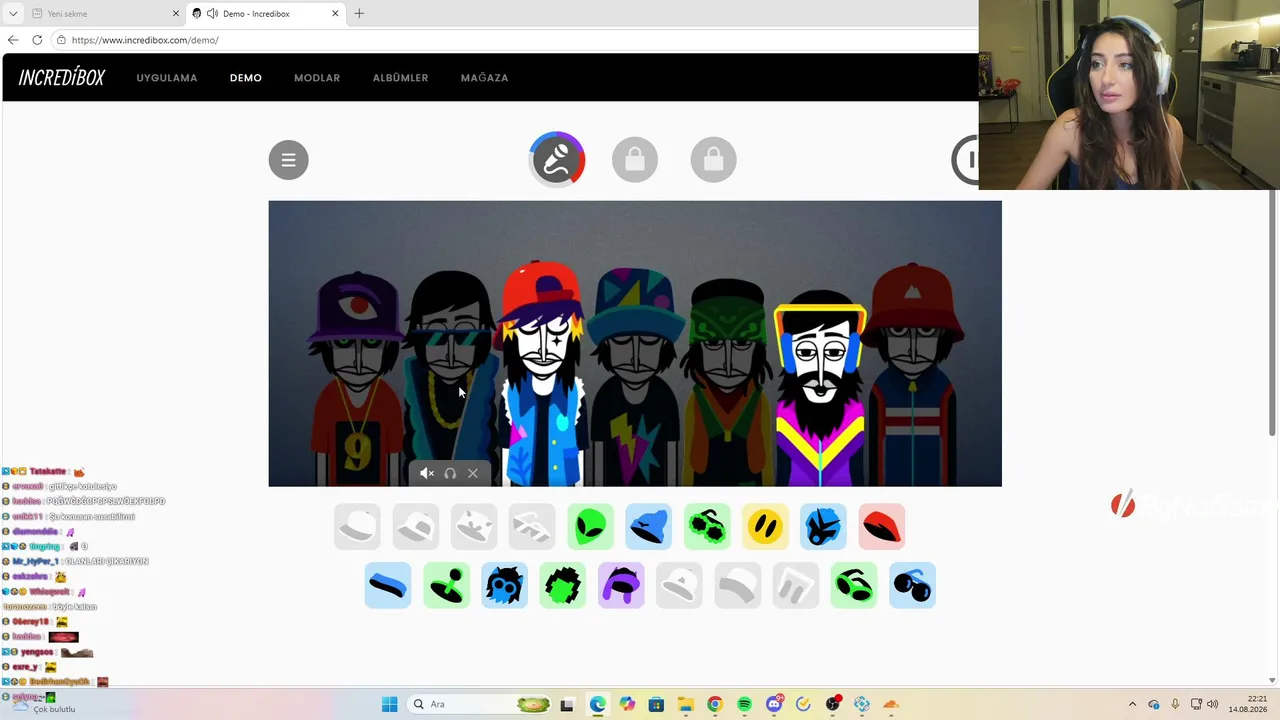The width and height of the screenshot is (1280, 720).
Task: Toggle the bearded character with yellow headphones
Action: pos(821,388)
